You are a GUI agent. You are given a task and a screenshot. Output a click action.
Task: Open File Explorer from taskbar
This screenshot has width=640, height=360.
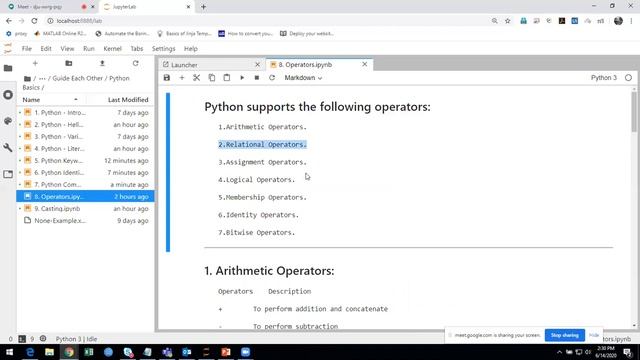(x=49, y=352)
